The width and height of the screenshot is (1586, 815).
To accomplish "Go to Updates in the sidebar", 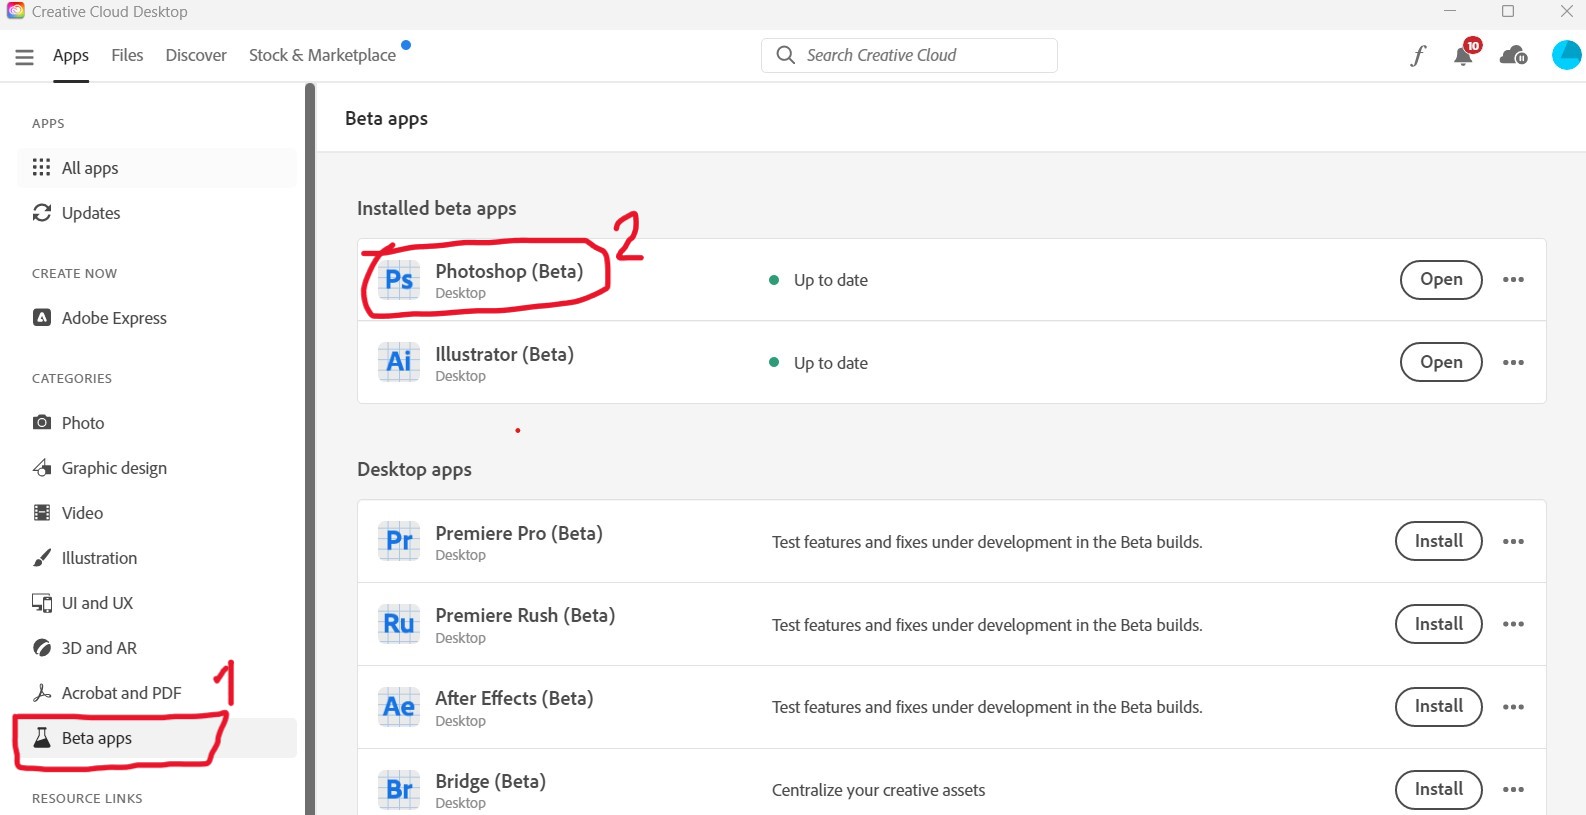I will click(x=91, y=213).
